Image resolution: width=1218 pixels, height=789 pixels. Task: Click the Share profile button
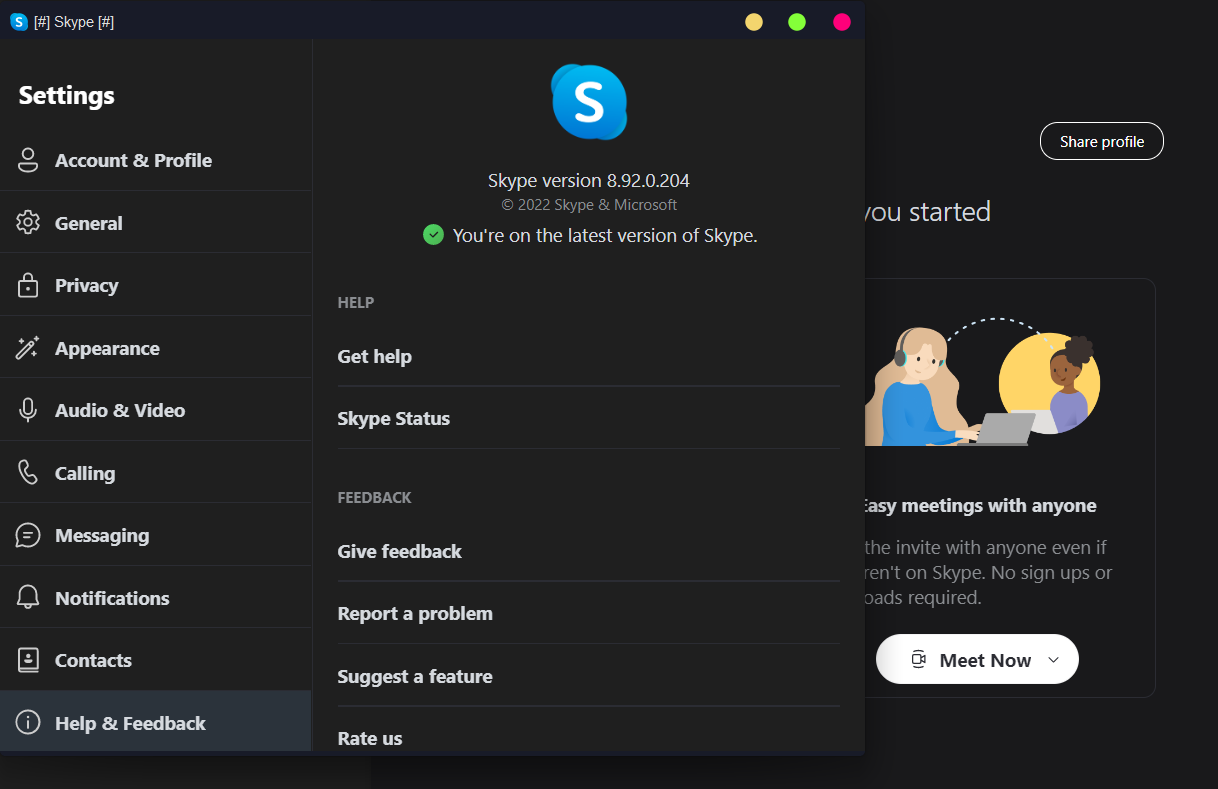pos(1102,141)
